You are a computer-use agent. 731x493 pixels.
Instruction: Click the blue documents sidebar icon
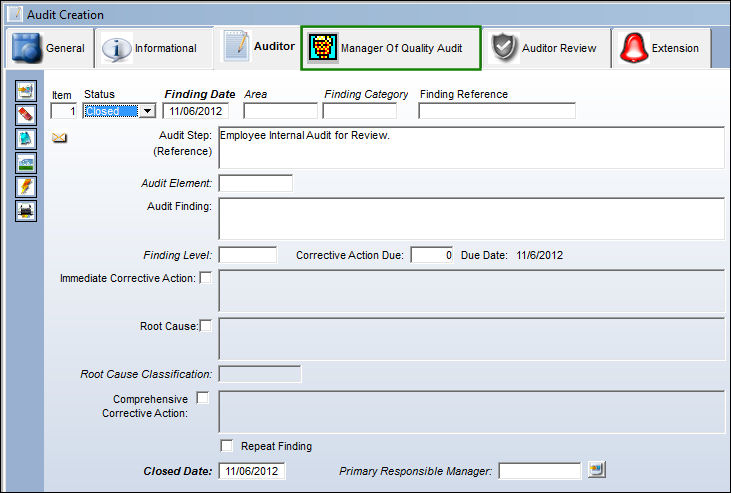(x=26, y=139)
